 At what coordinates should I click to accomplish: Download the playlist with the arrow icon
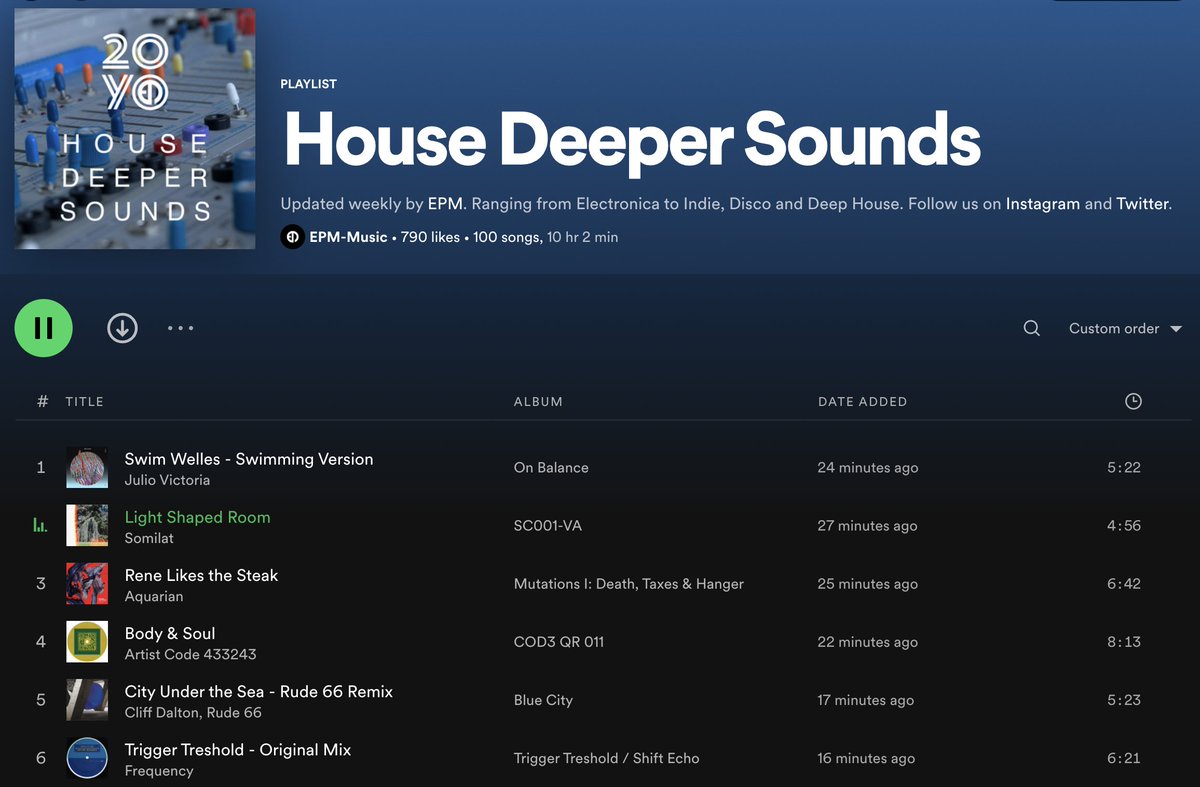pos(122,328)
